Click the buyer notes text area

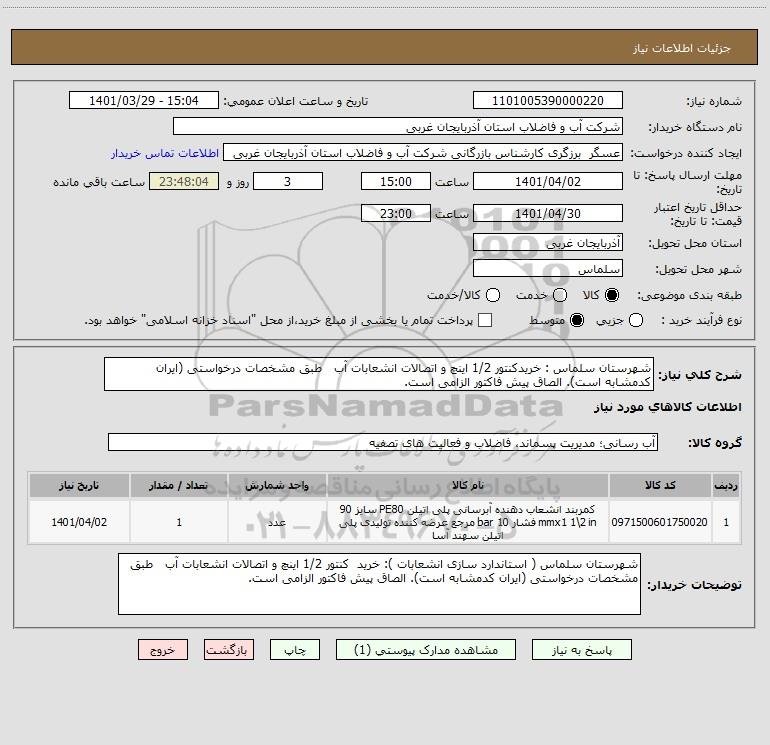(379, 584)
